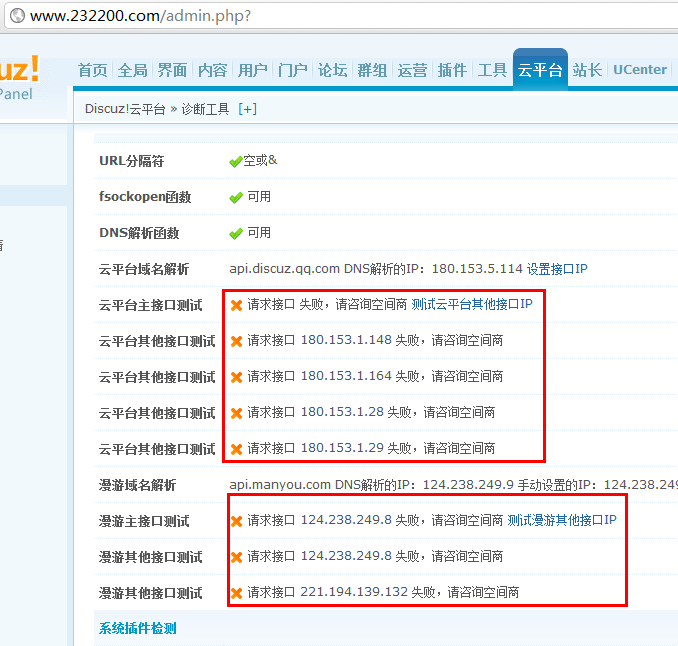Click the [+] add shortcut link
The image size is (678, 646).
tap(248, 109)
